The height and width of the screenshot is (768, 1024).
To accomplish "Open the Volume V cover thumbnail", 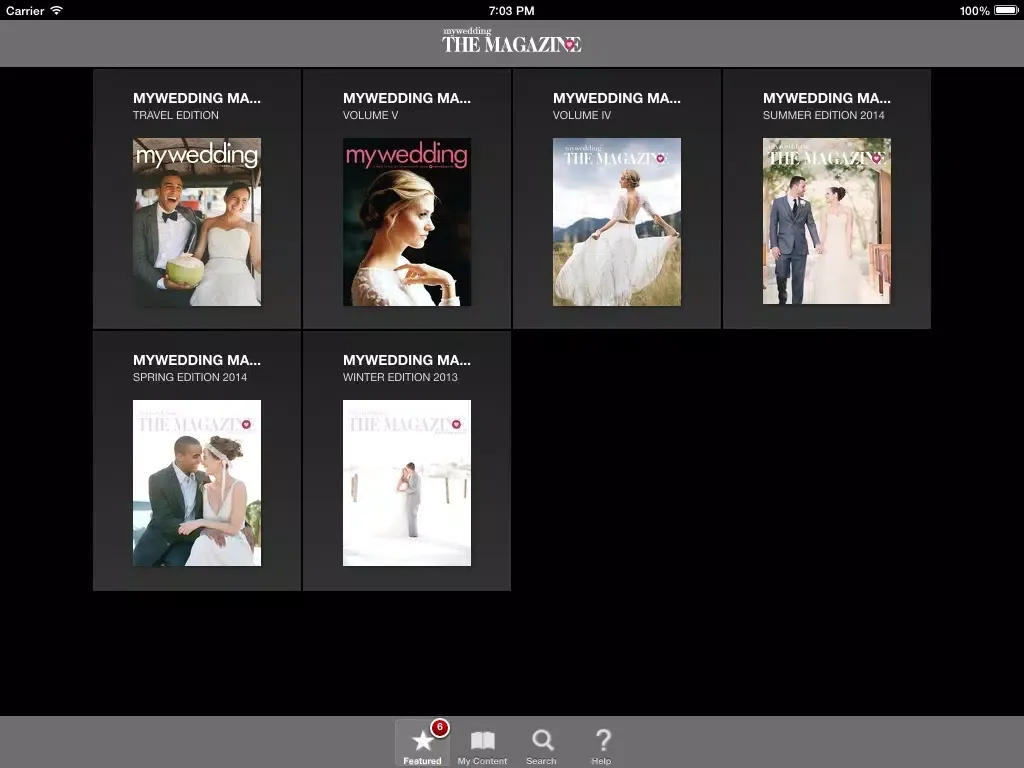I will (407, 221).
